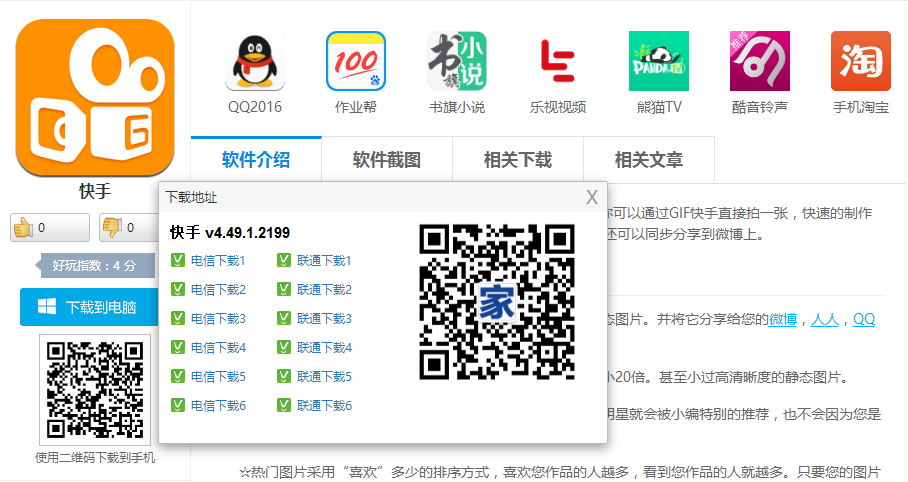Image resolution: width=908 pixels, height=482 pixels.
Task: Click the 电信下载6 download link
Action: coord(218,406)
